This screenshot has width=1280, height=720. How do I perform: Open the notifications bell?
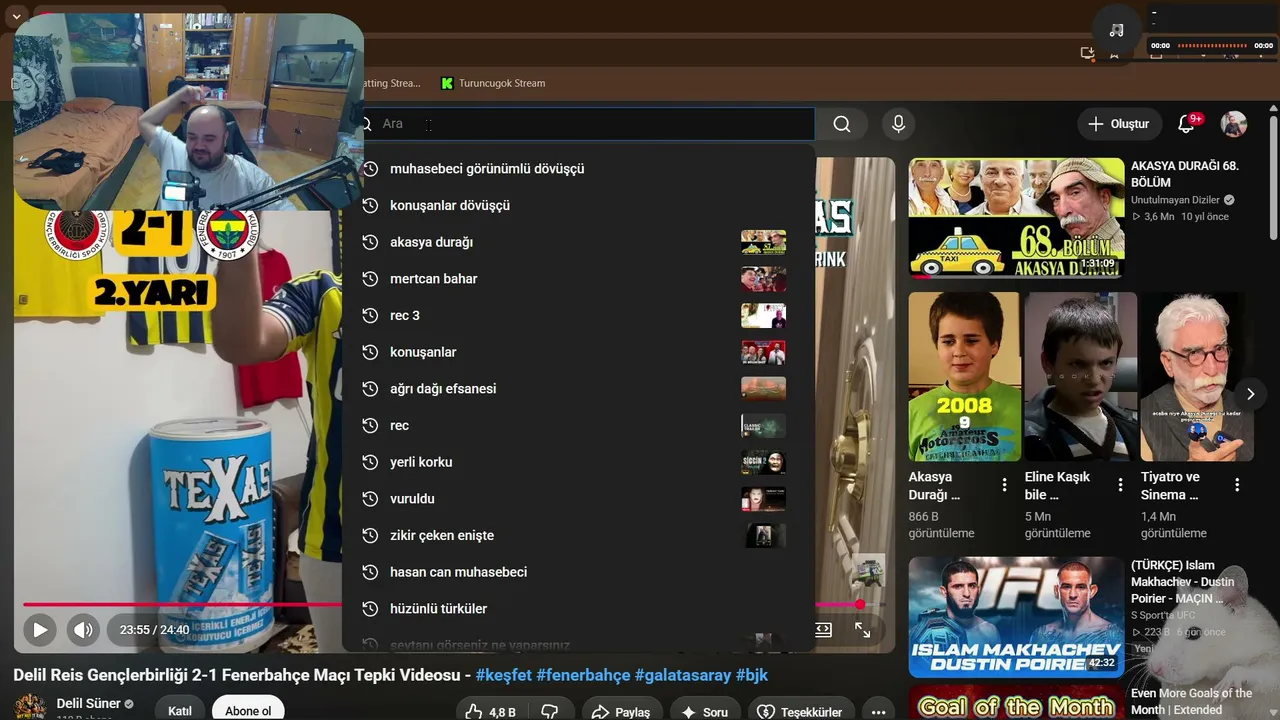click(1187, 124)
